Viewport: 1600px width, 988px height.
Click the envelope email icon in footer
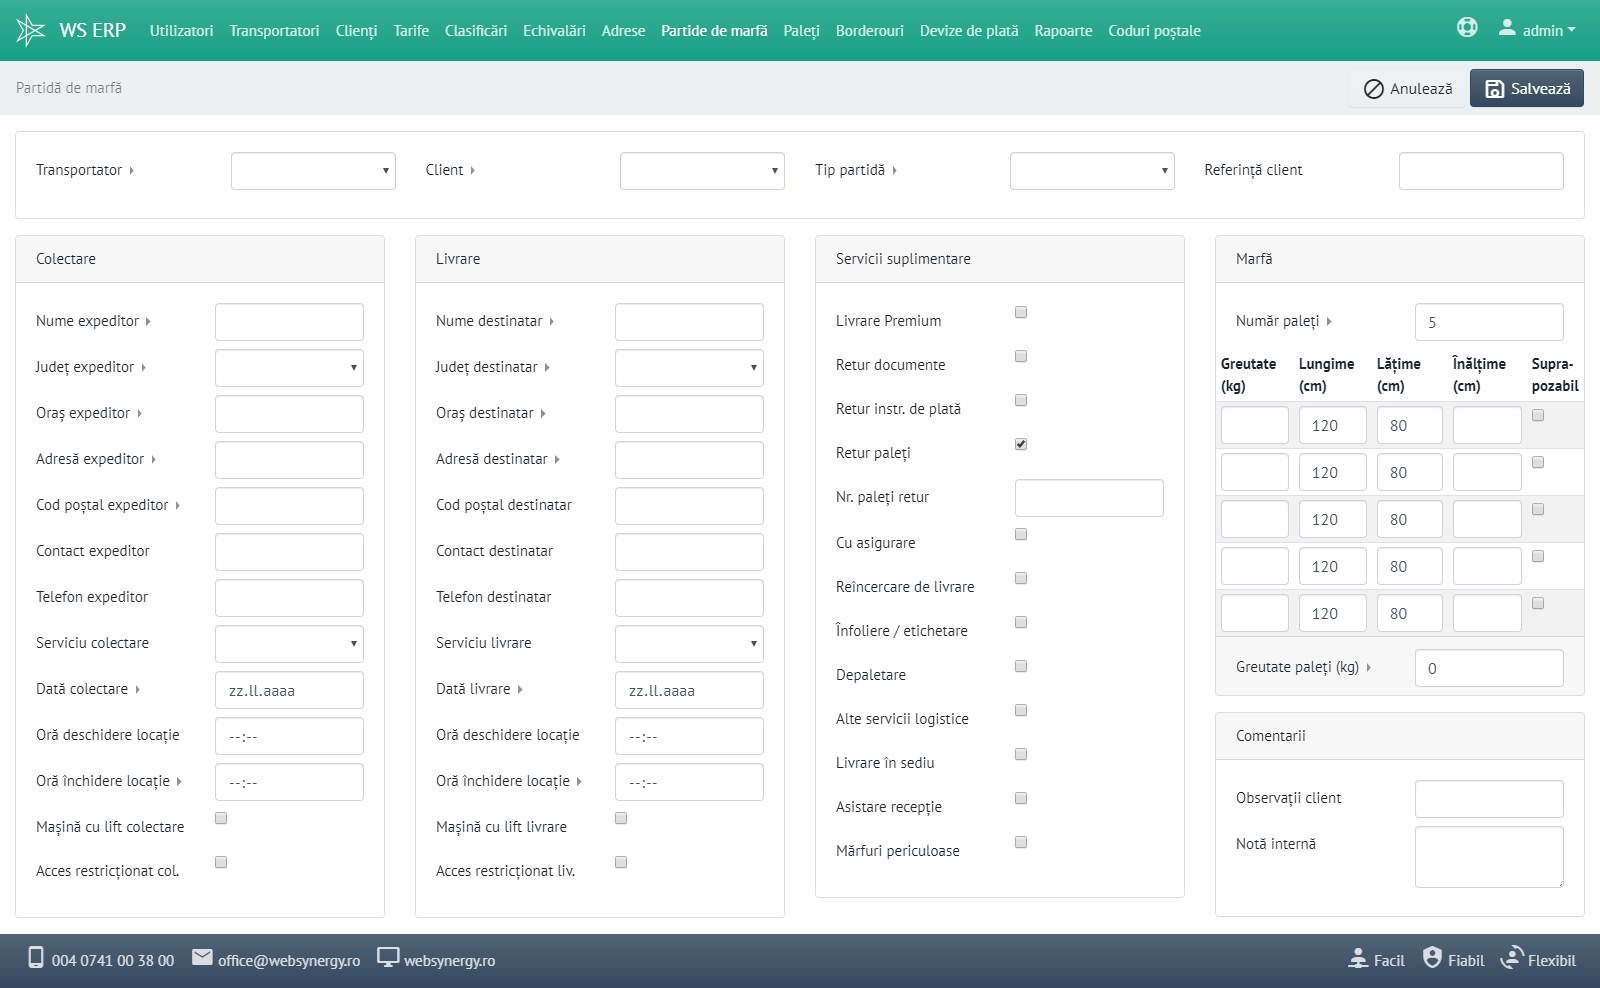point(202,957)
